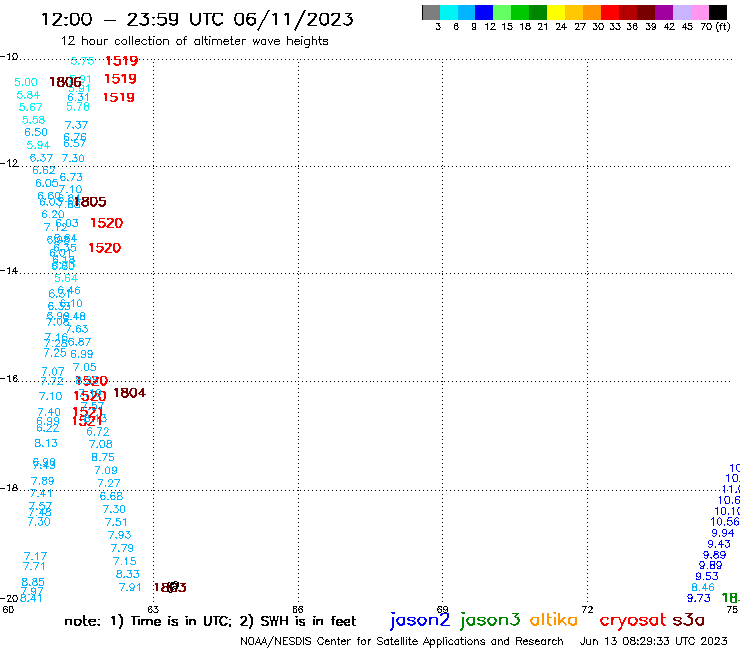Click the -12 latitude axis label
The width and height of the screenshot is (740, 650).
coord(9,163)
